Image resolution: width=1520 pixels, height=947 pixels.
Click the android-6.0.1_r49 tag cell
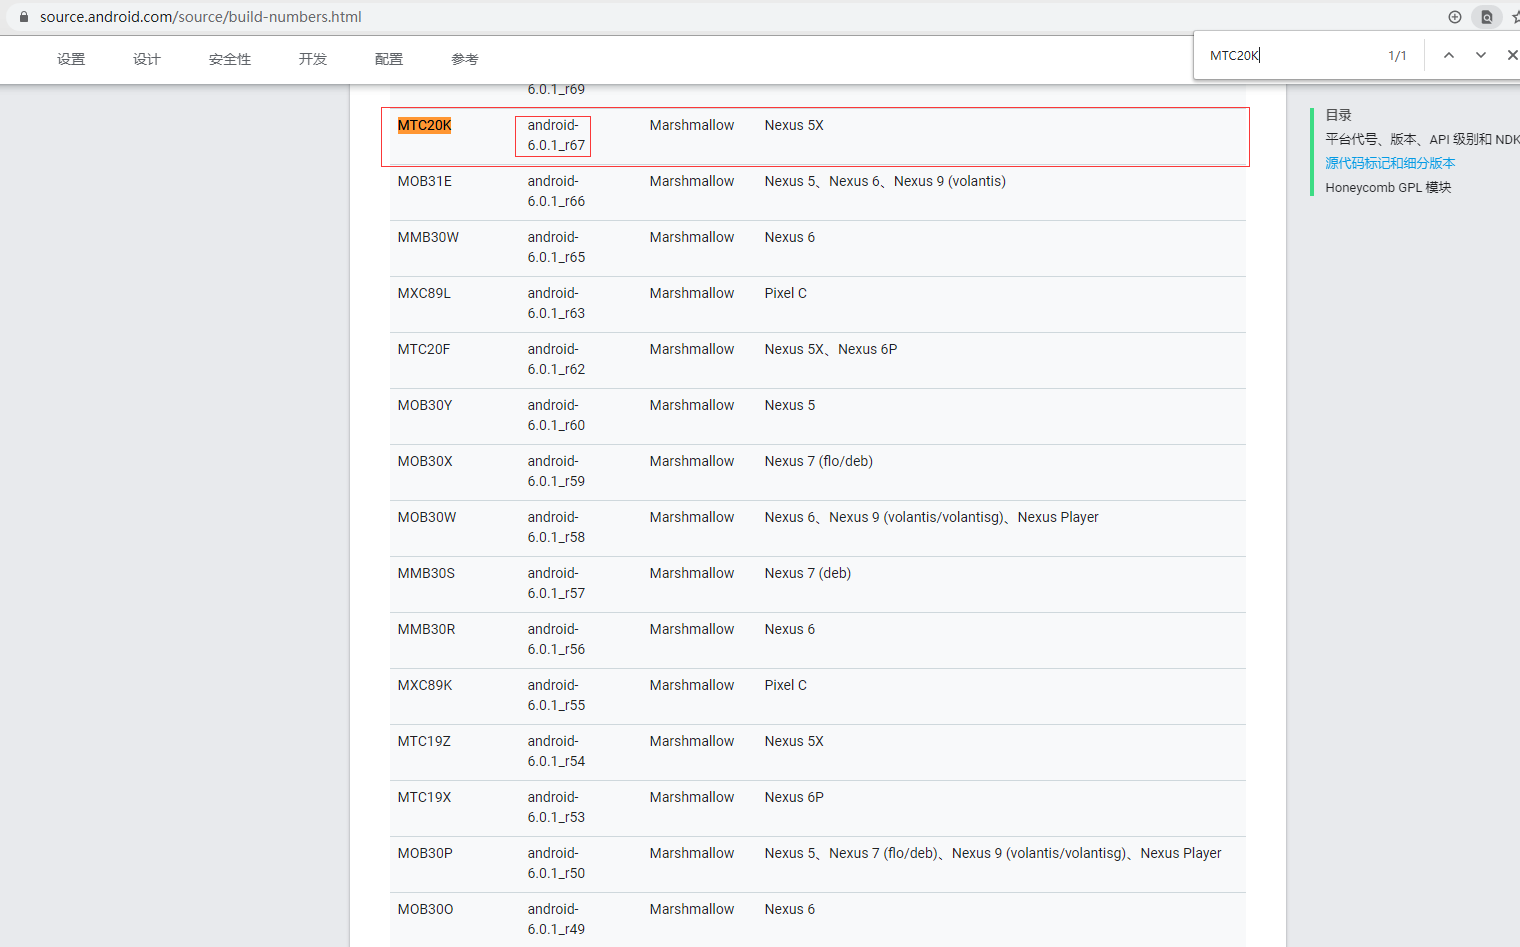click(x=556, y=919)
